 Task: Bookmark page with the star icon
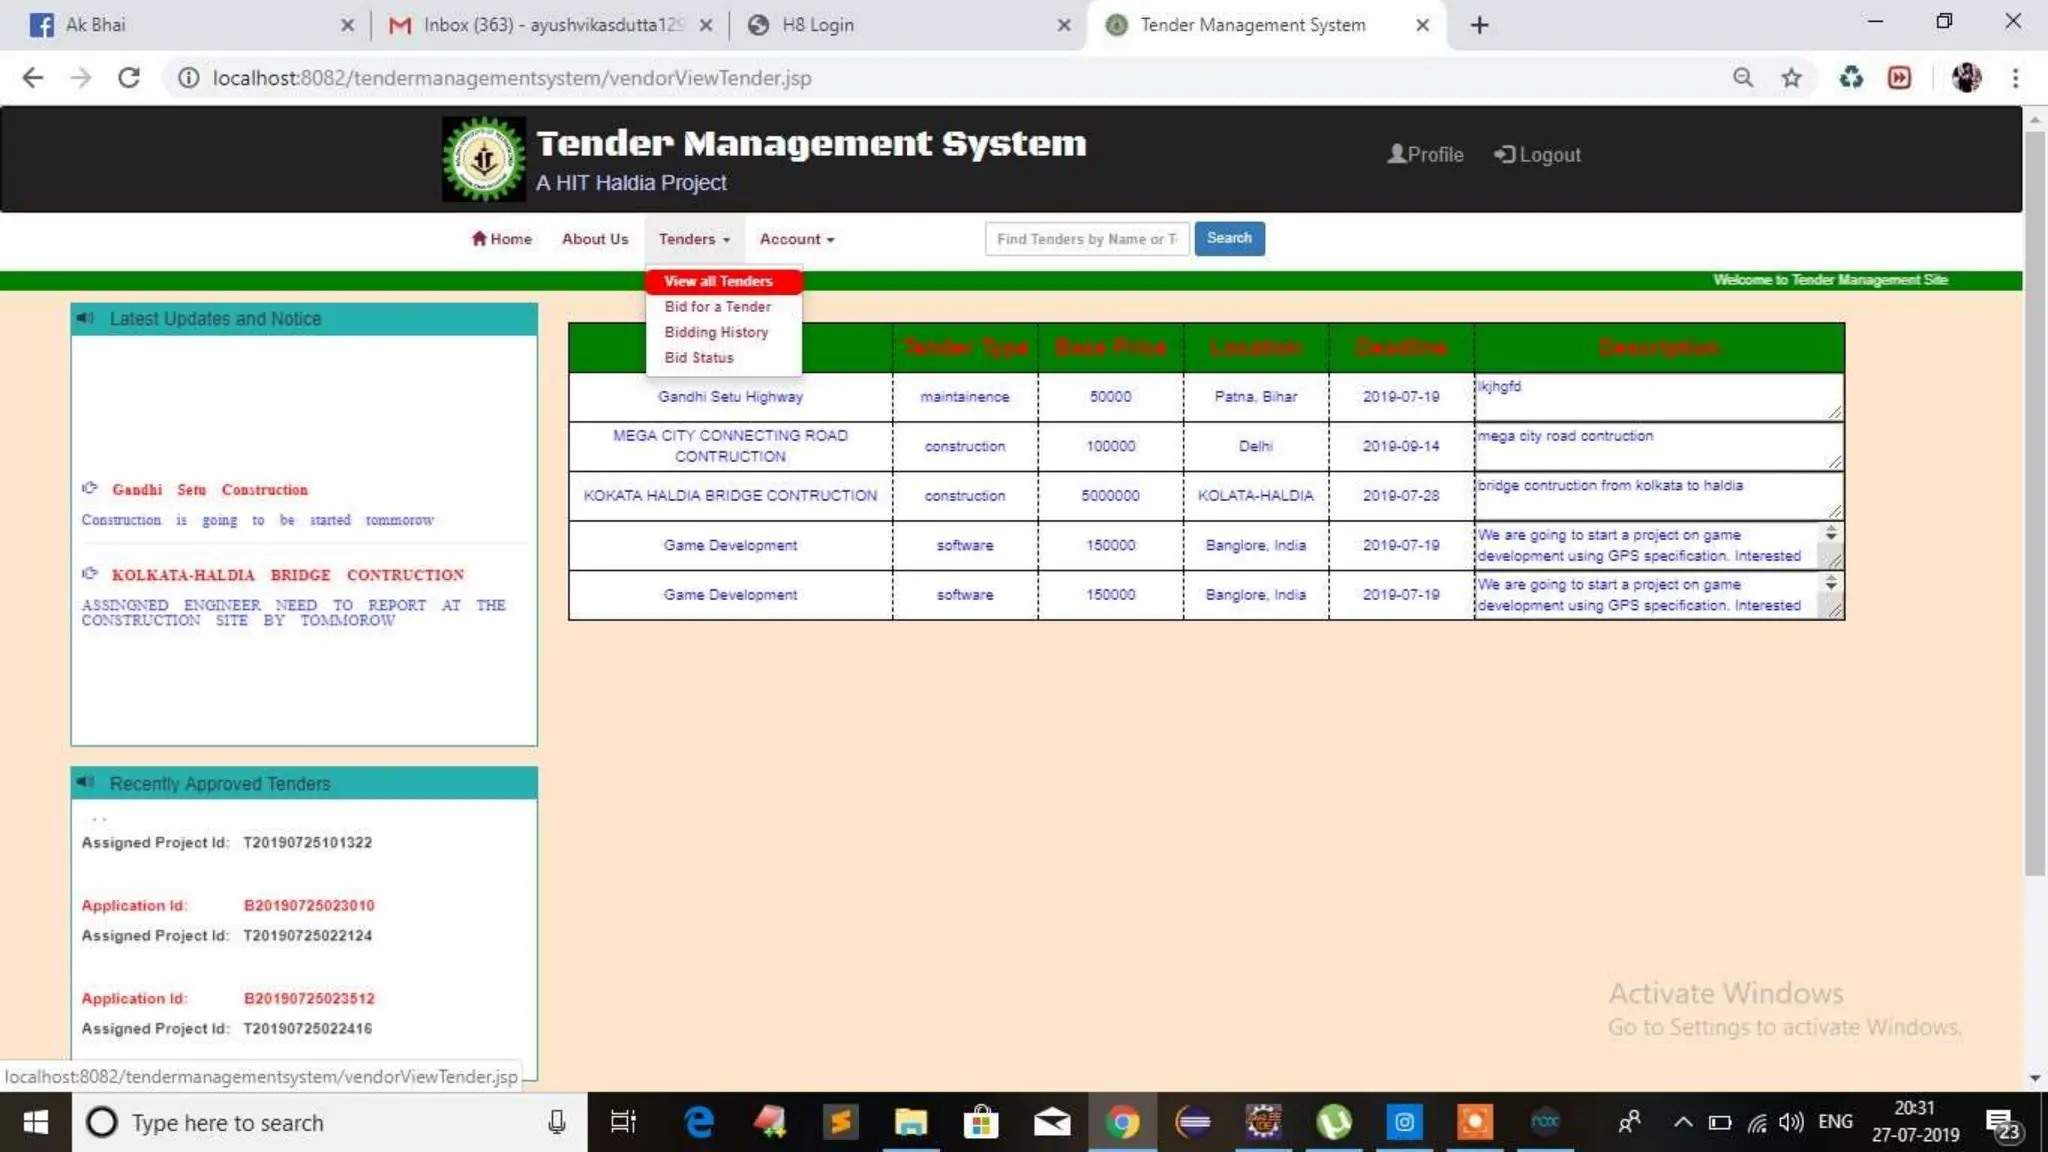[x=1791, y=78]
